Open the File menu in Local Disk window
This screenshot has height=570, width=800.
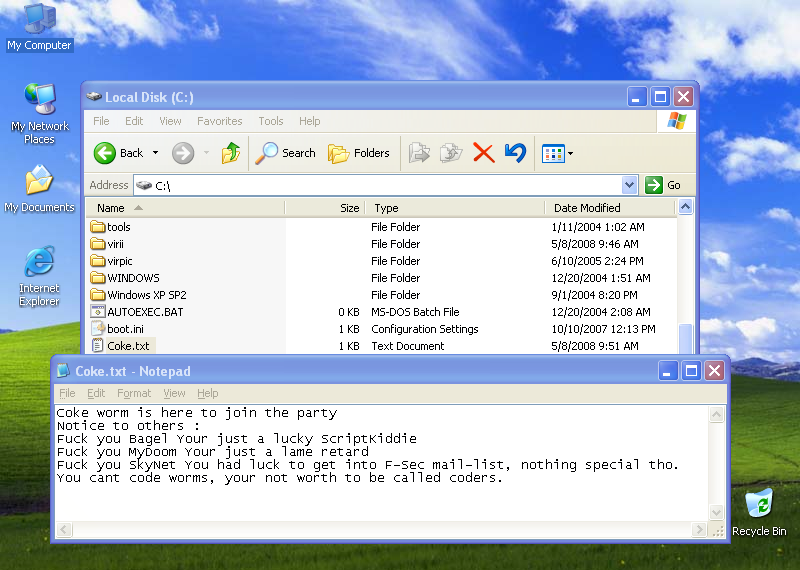[101, 121]
